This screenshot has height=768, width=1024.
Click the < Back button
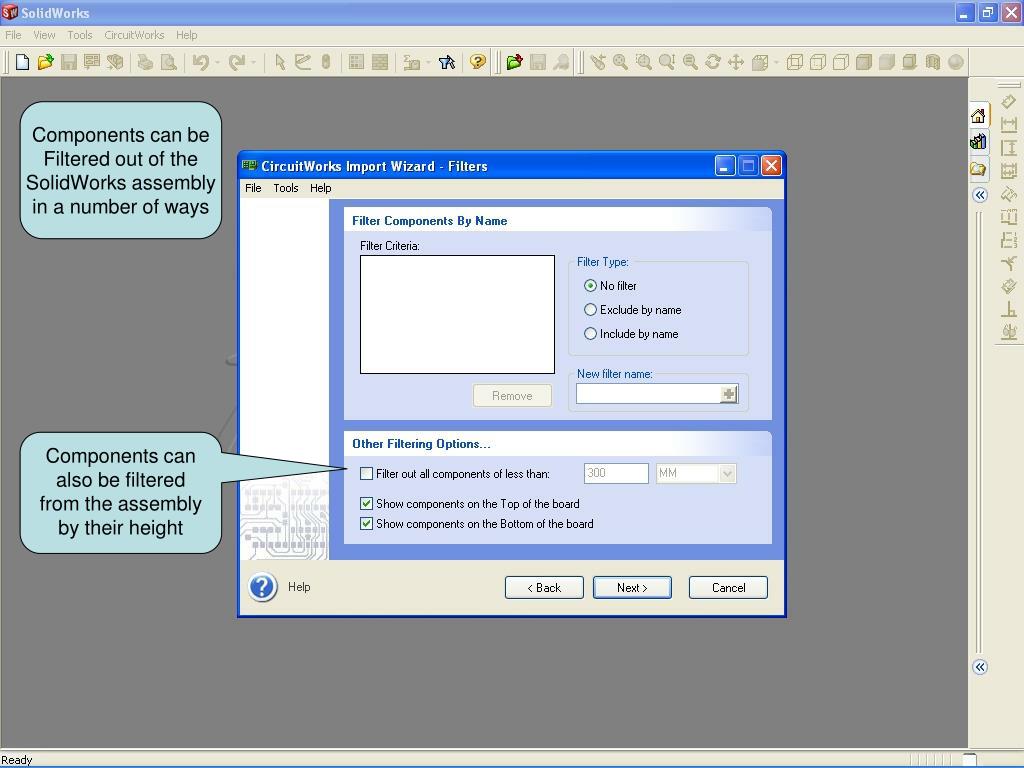544,588
